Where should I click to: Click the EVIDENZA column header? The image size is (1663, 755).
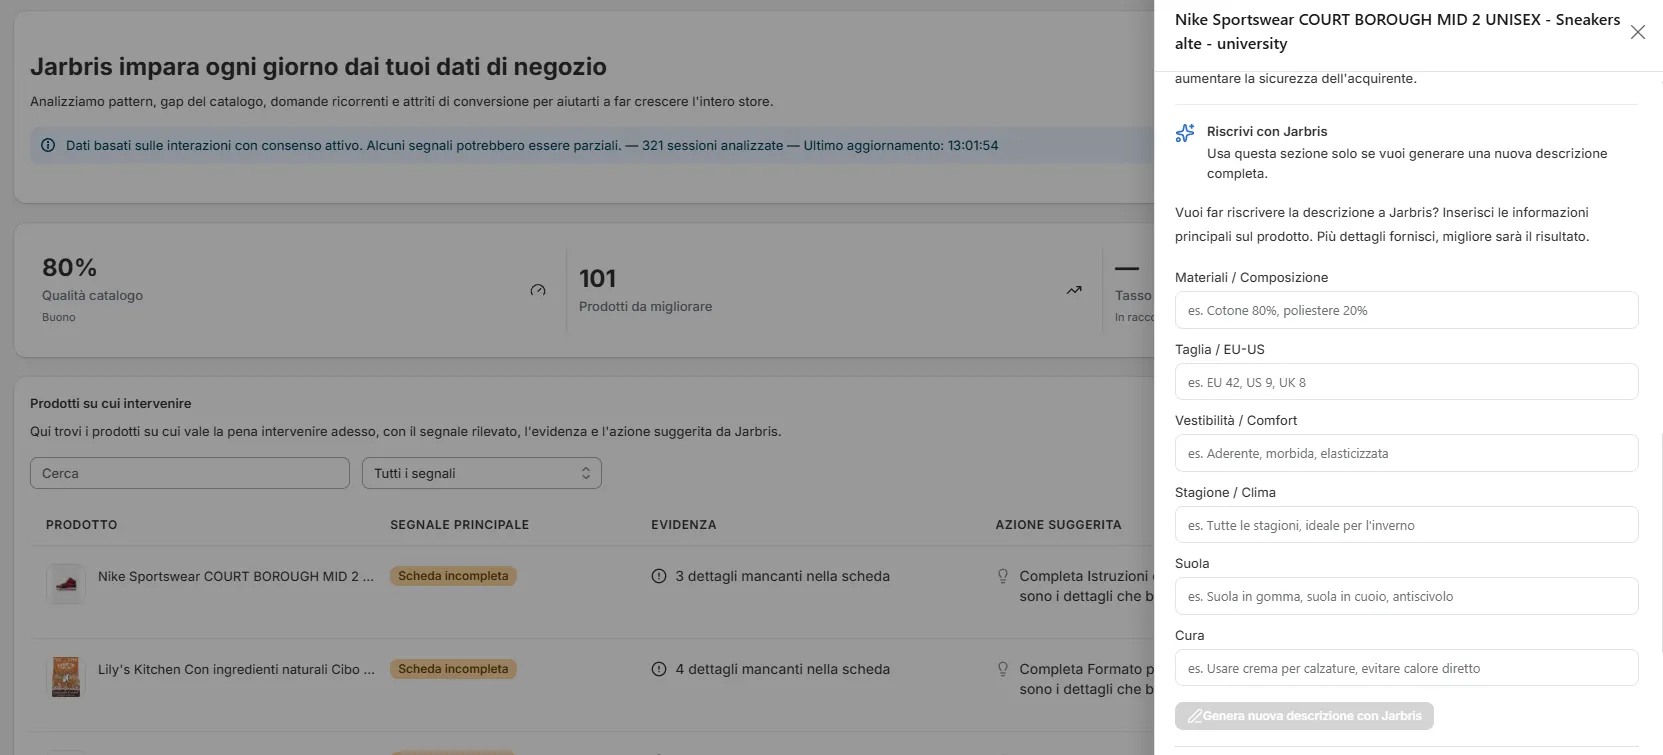coord(684,525)
